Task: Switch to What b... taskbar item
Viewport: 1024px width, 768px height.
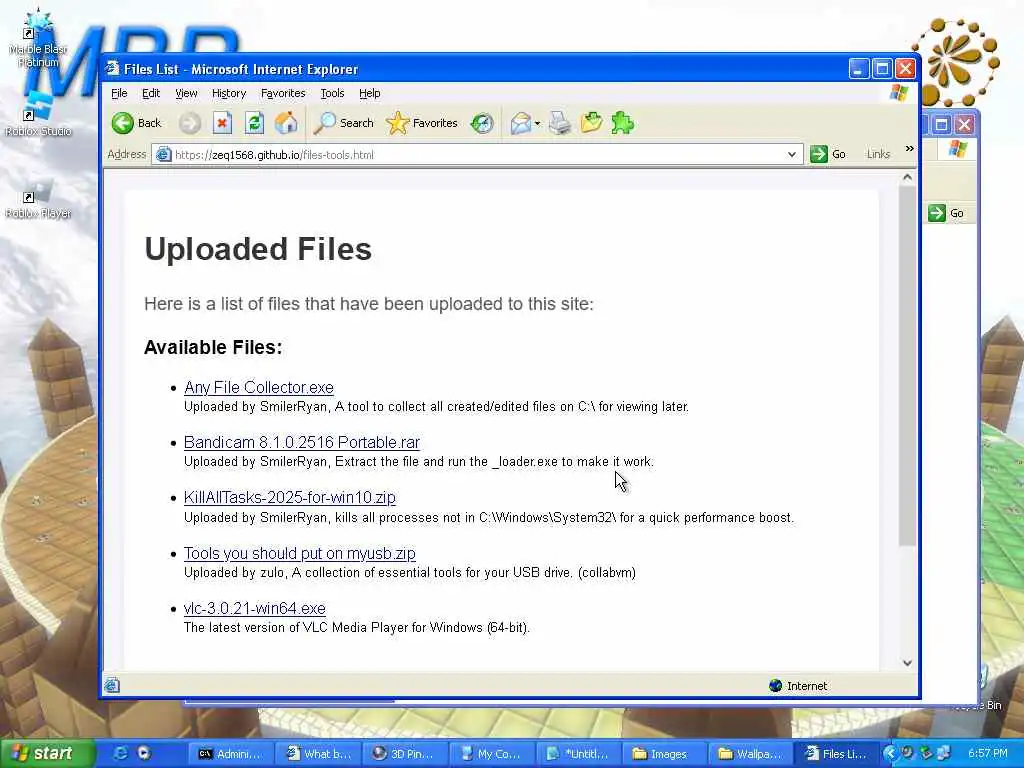Action: (x=318, y=754)
